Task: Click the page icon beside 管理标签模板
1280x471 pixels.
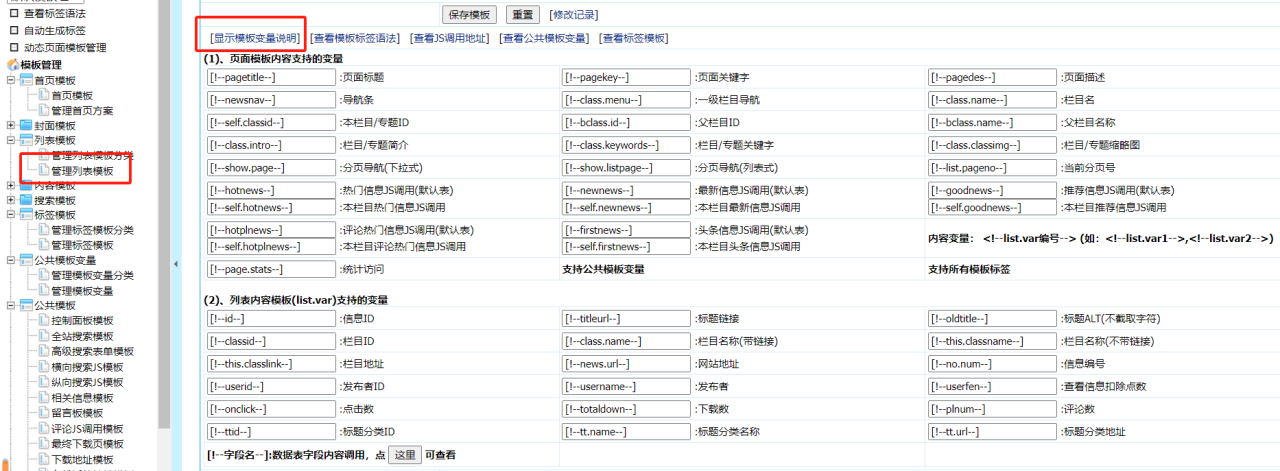Action: [x=43, y=245]
